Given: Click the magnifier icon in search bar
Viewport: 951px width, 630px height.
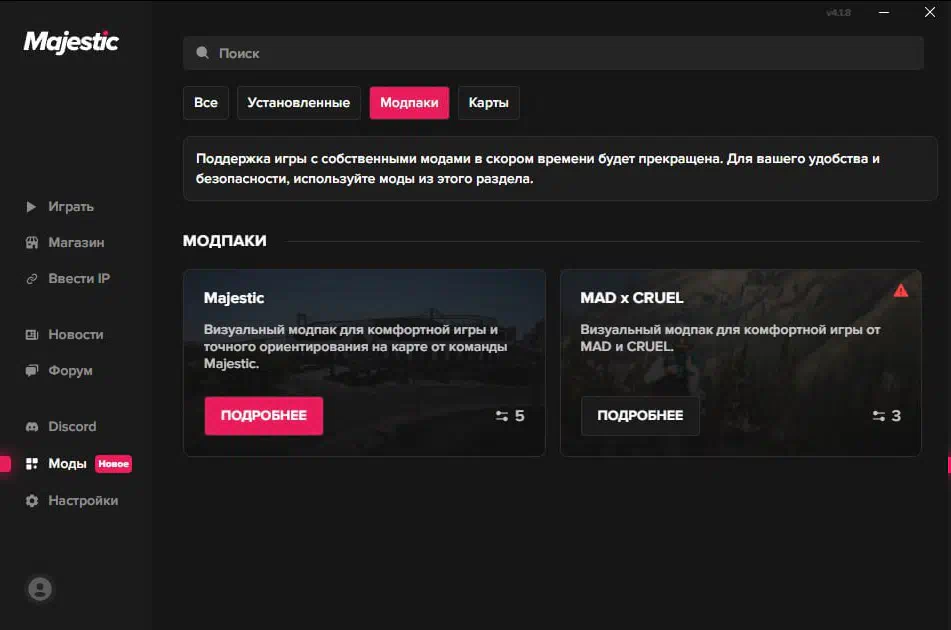Looking at the screenshot, I should pos(203,53).
